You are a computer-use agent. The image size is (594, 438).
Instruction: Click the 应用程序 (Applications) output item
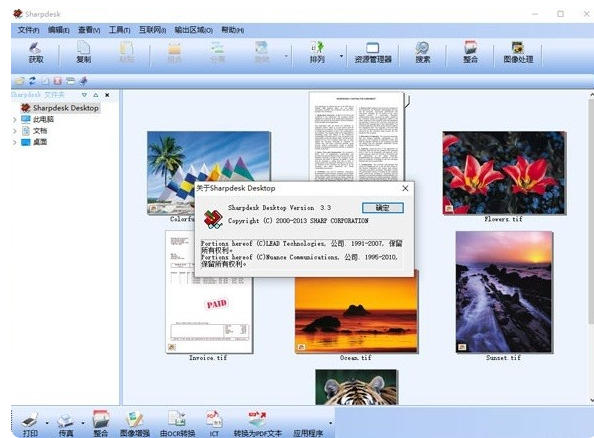(x=308, y=433)
